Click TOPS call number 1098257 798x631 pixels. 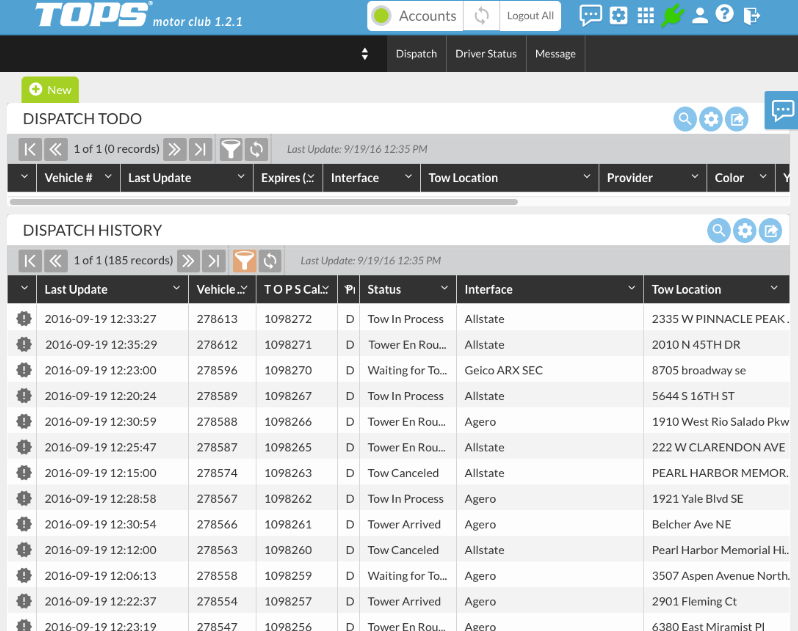[x=288, y=601]
